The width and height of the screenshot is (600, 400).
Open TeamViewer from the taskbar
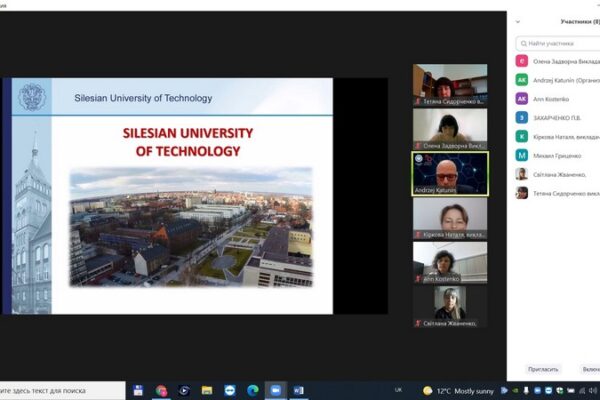point(230,390)
